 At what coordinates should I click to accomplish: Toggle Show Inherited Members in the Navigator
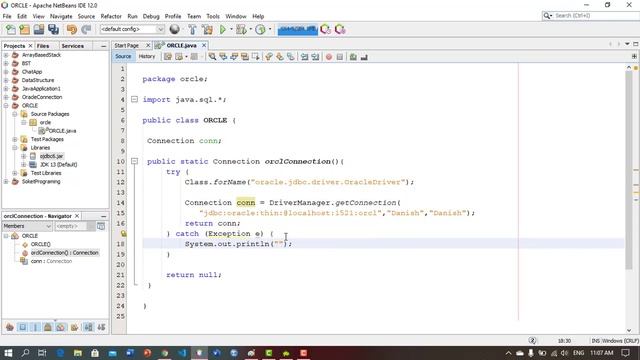9,327
